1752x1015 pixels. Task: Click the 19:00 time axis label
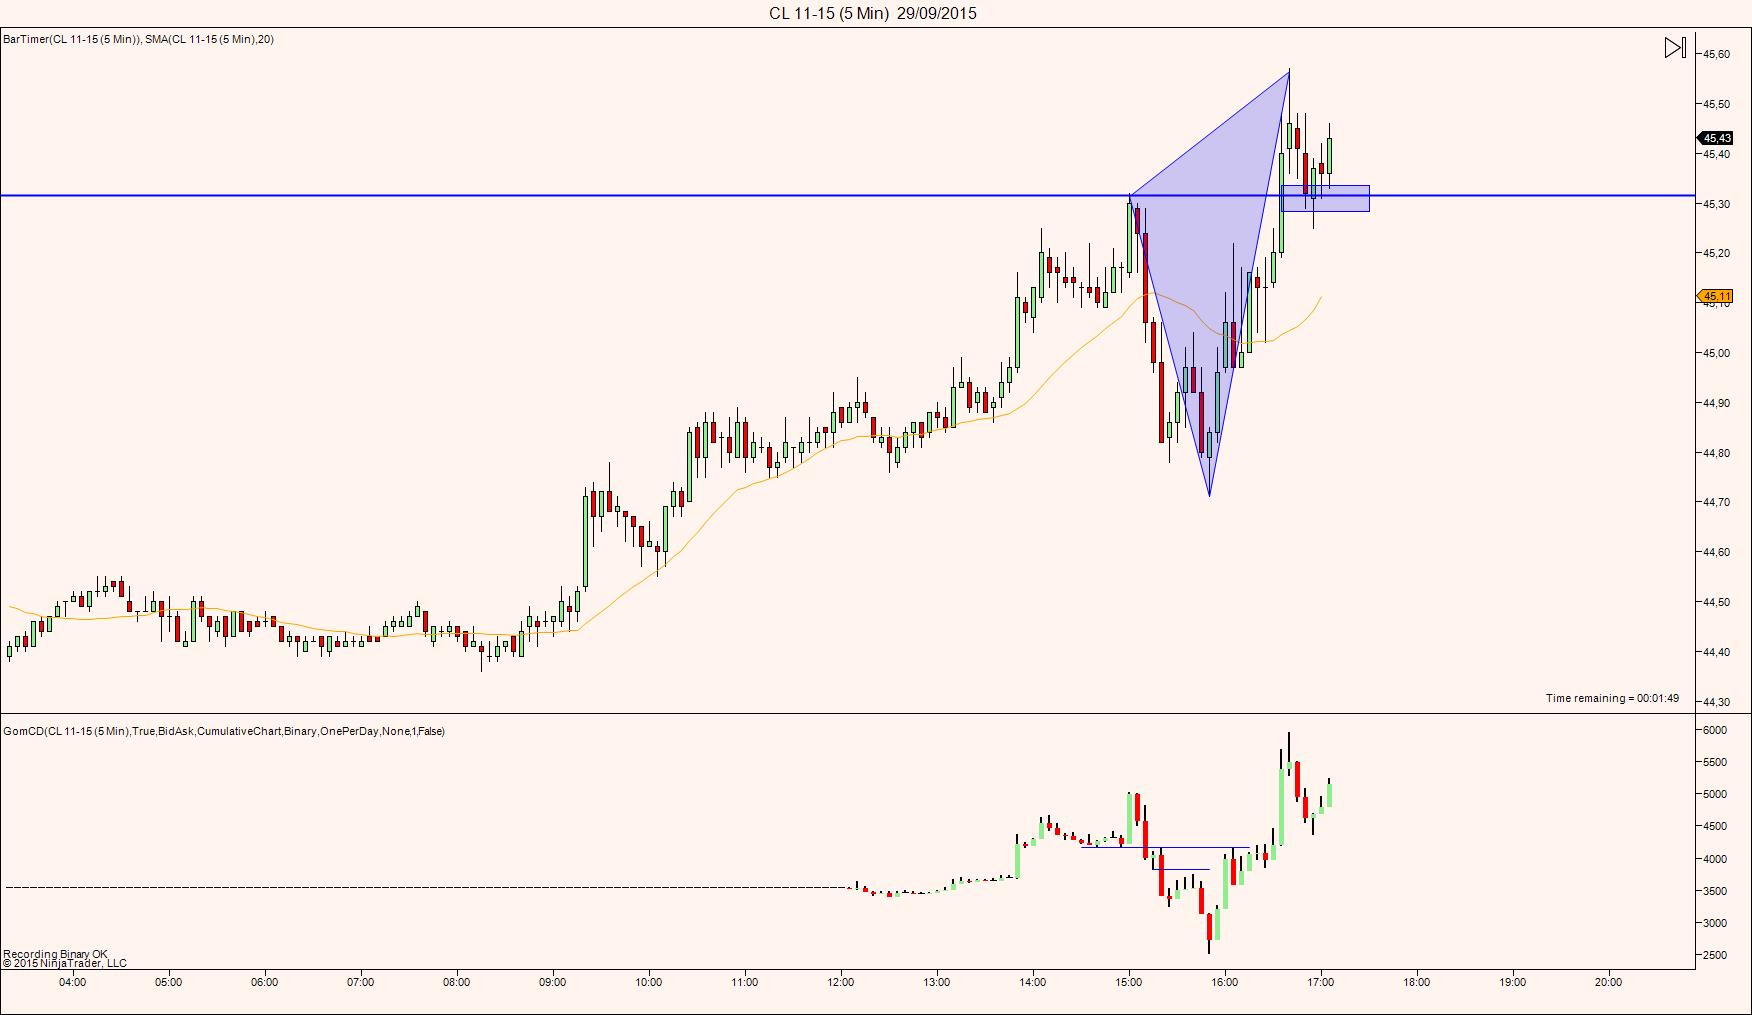pos(1512,982)
